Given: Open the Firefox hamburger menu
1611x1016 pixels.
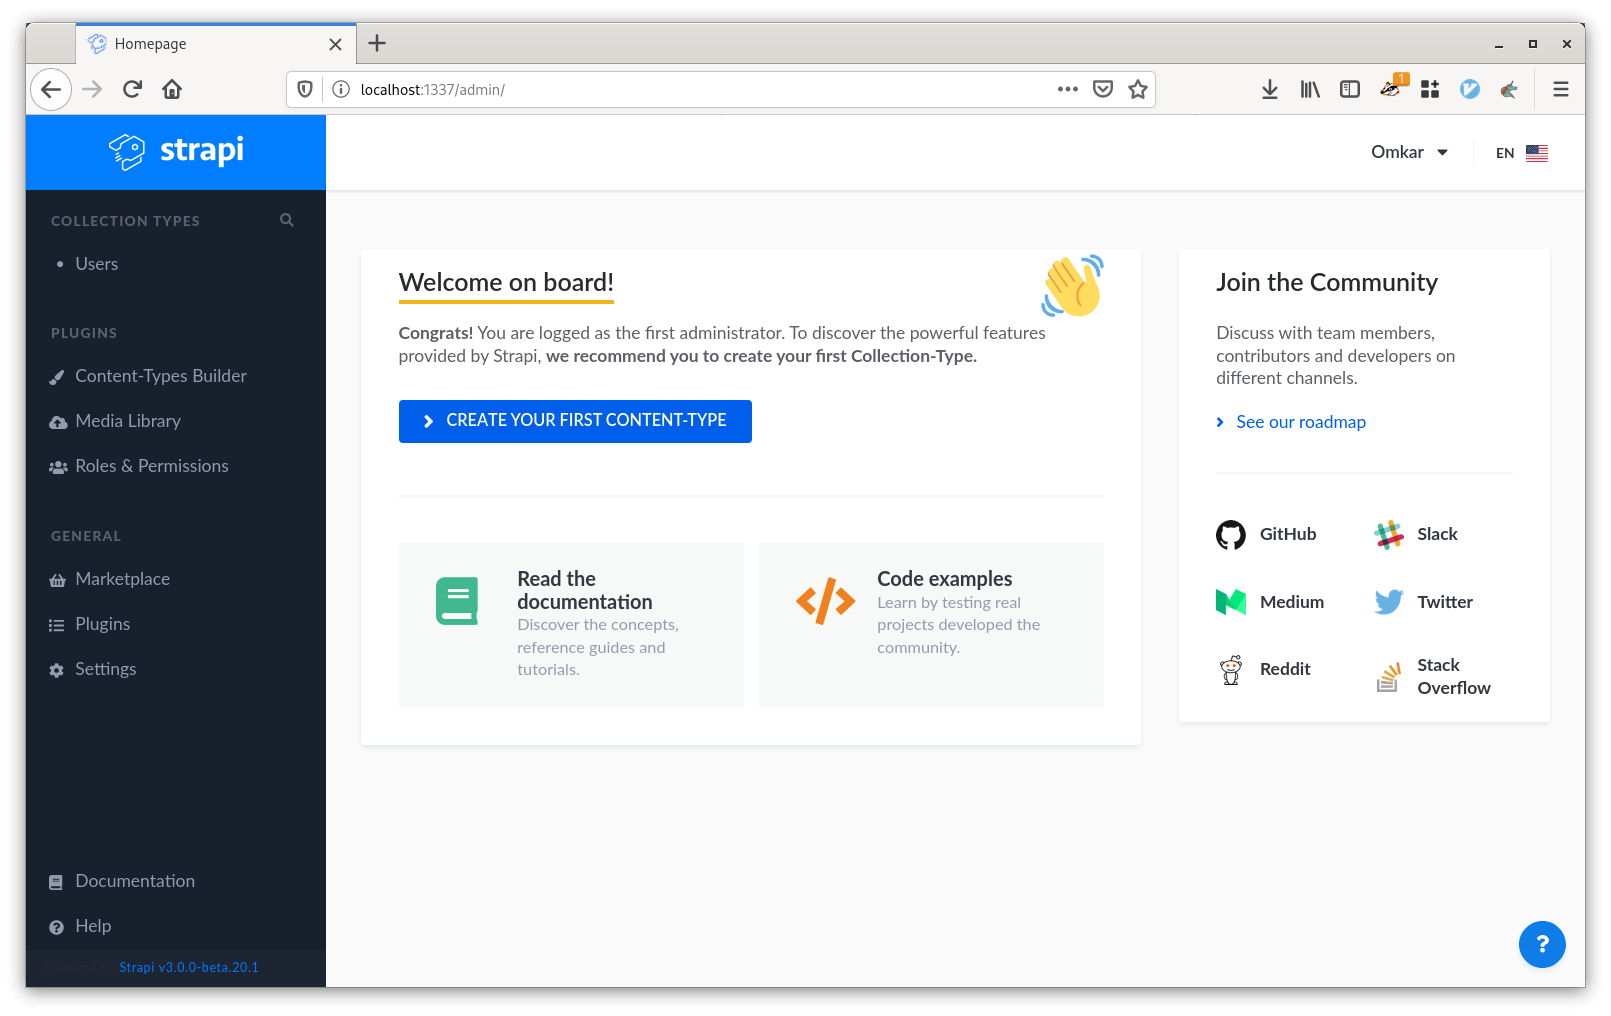Looking at the screenshot, I should click(x=1561, y=89).
